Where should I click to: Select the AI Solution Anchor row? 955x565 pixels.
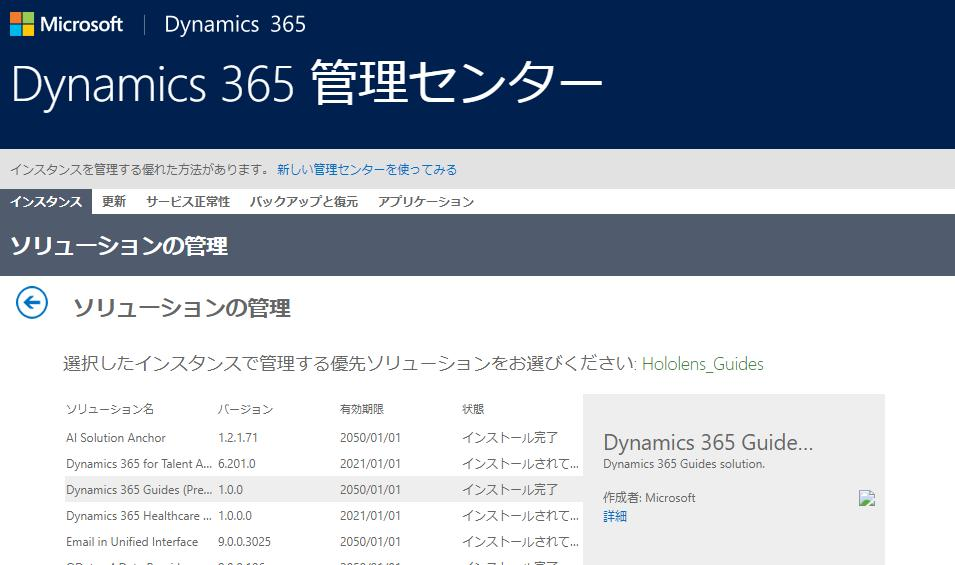coord(323,438)
